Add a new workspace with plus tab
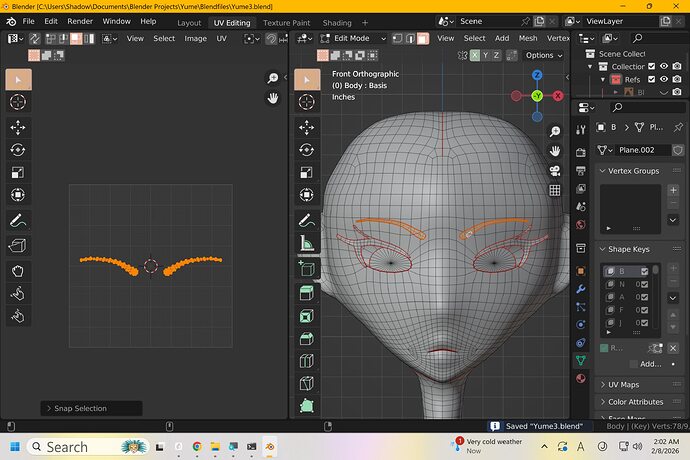 [x=365, y=22]
